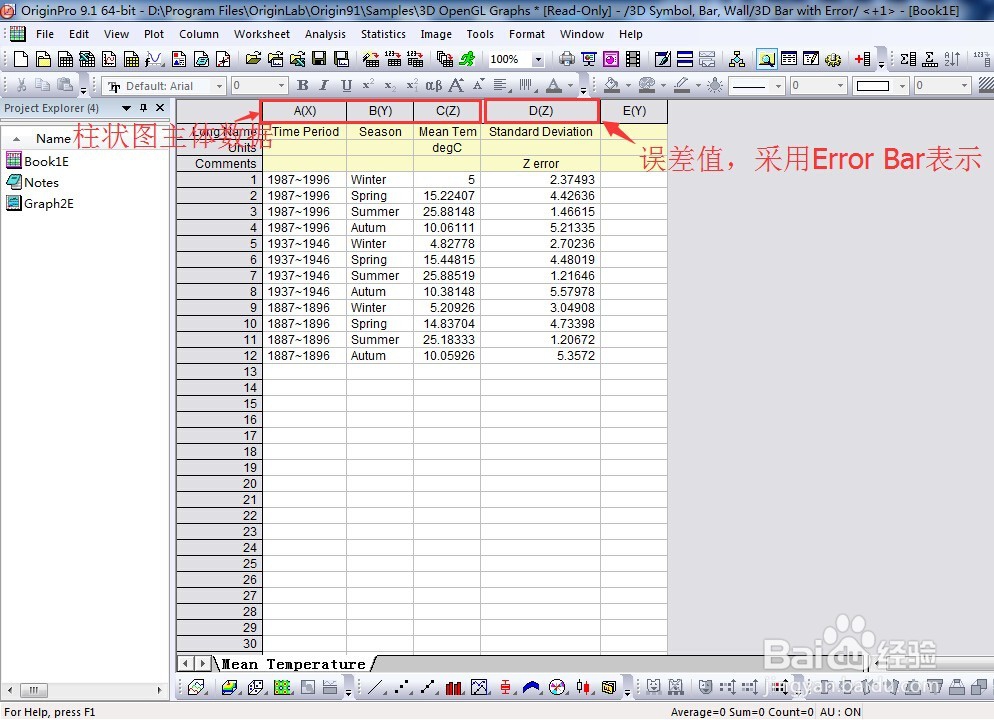Select the Mean Temperature sheet tab
Image resolution: width=994 pixels, height=720 pixels.
click(294, 664)
